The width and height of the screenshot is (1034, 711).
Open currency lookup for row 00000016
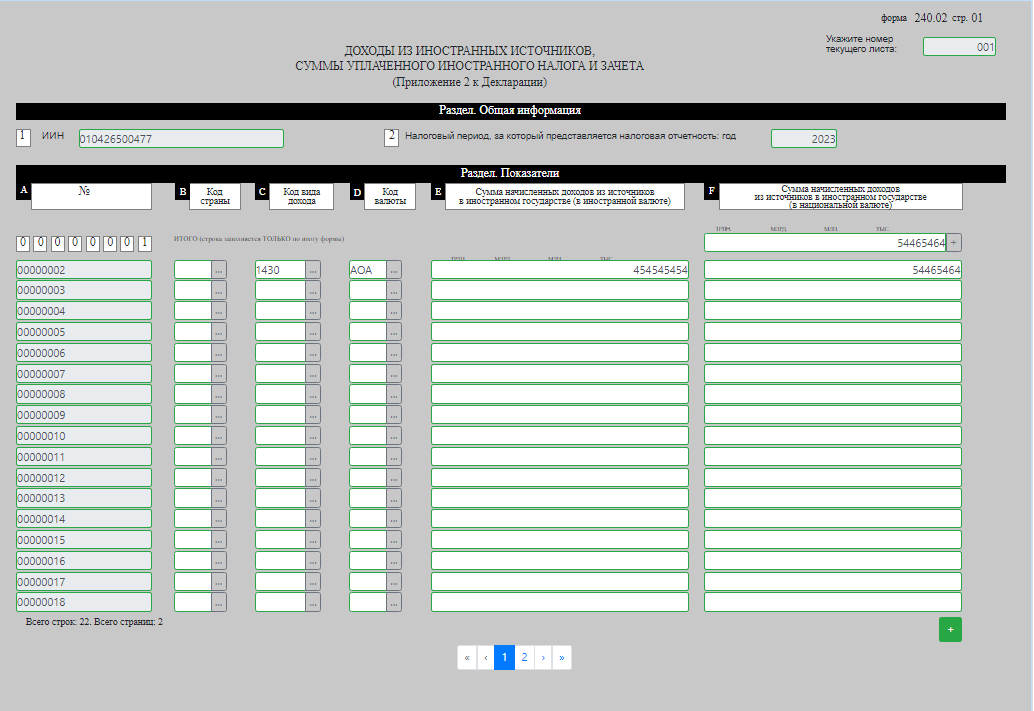pyautogui.click(x=394, y=561)
